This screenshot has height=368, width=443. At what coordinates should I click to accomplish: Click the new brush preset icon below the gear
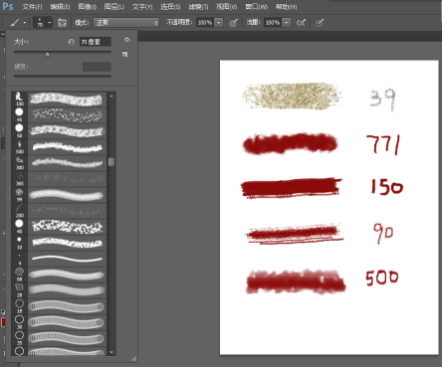pyautogui.click(x=125, y=54)
